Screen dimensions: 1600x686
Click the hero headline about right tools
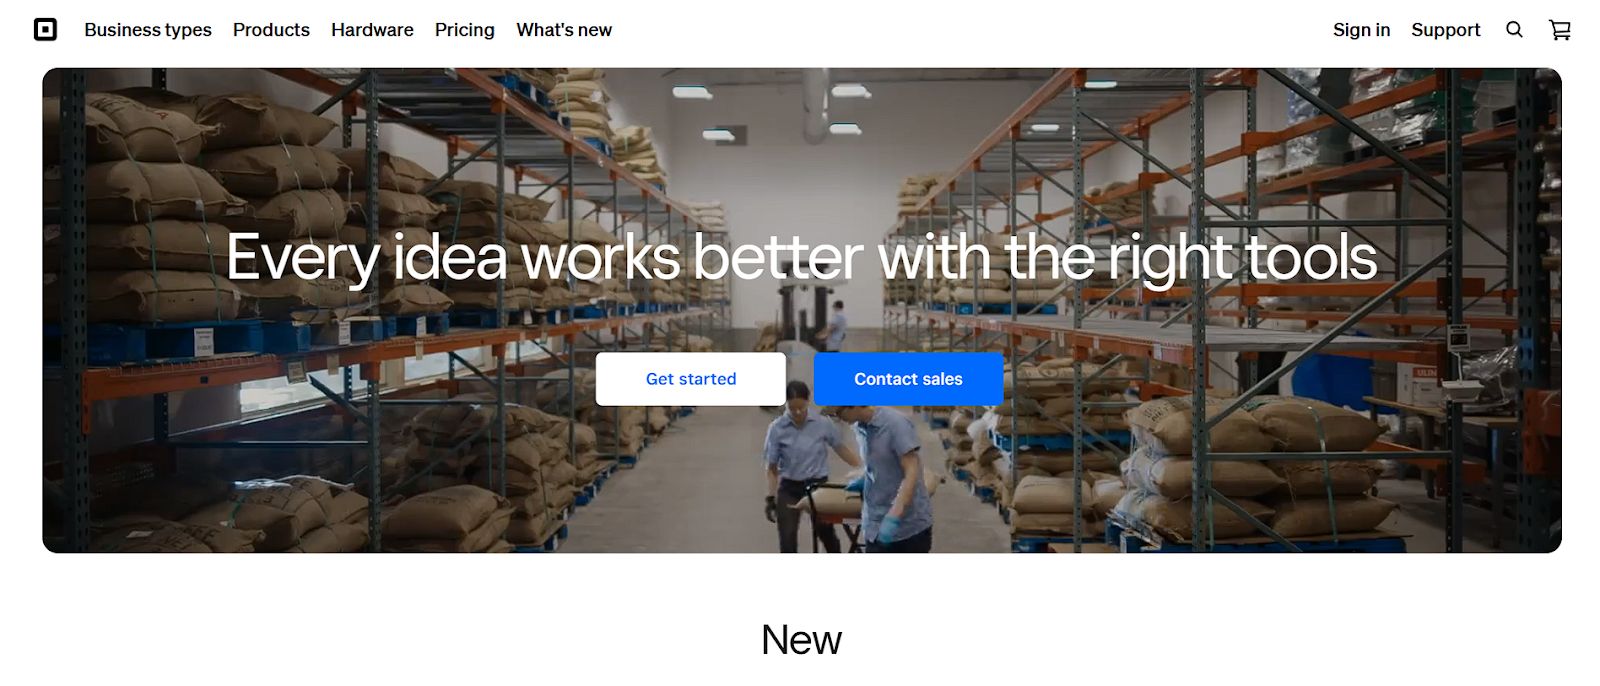pyautogui.click(x=801, y=258)
